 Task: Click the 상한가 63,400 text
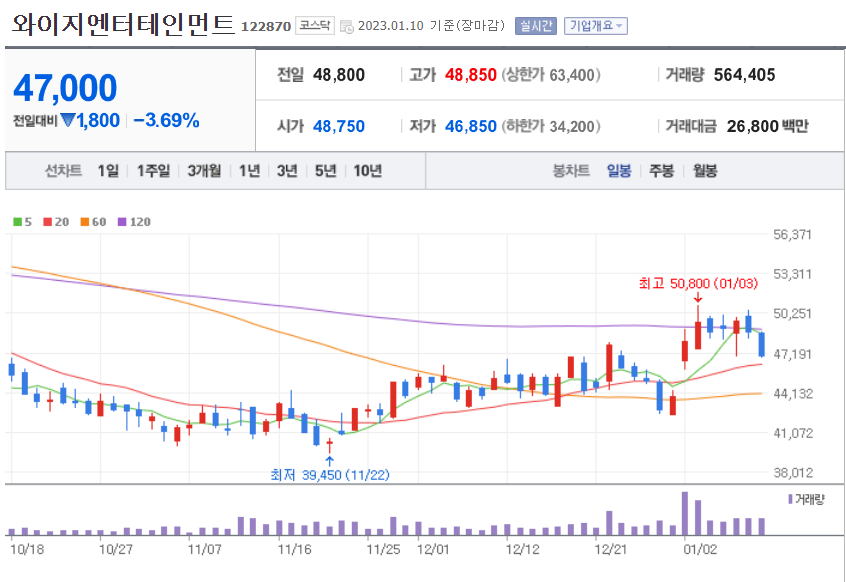tap(551, 74)
